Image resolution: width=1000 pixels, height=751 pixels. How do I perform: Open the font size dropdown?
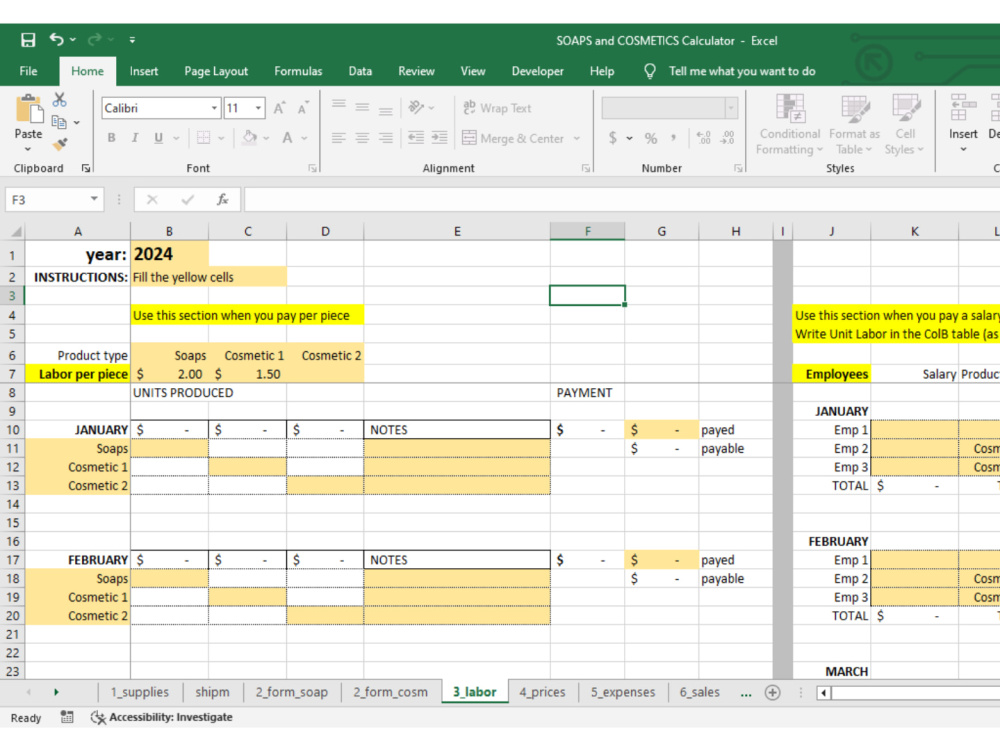258,108
